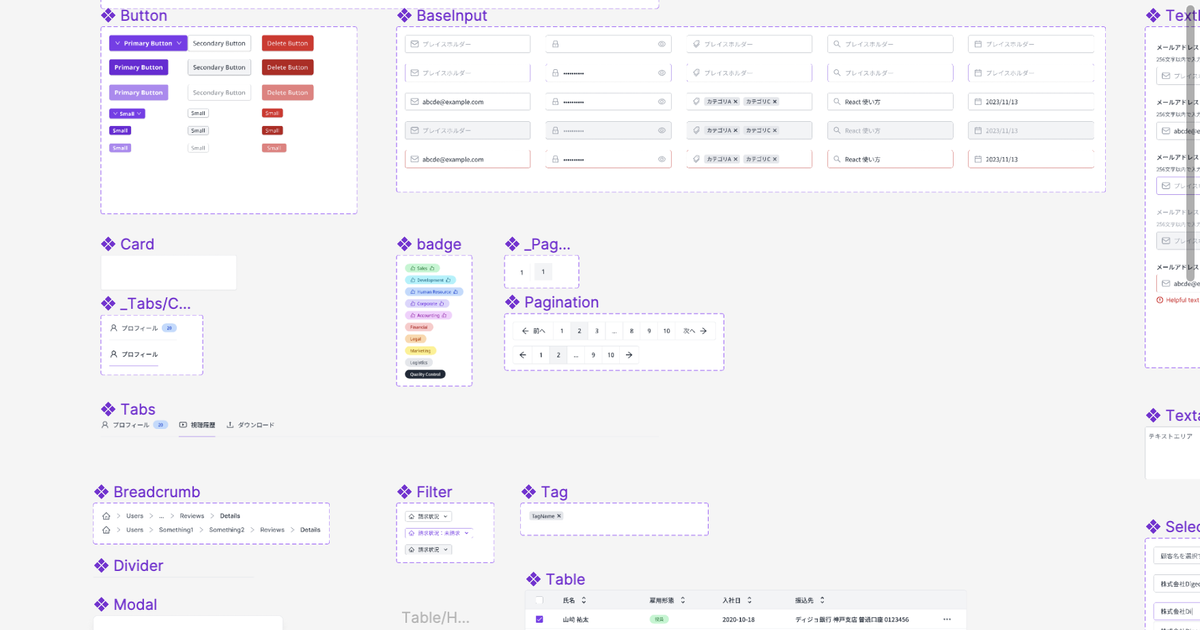Select the ダウンロード tab

point(250,425)
